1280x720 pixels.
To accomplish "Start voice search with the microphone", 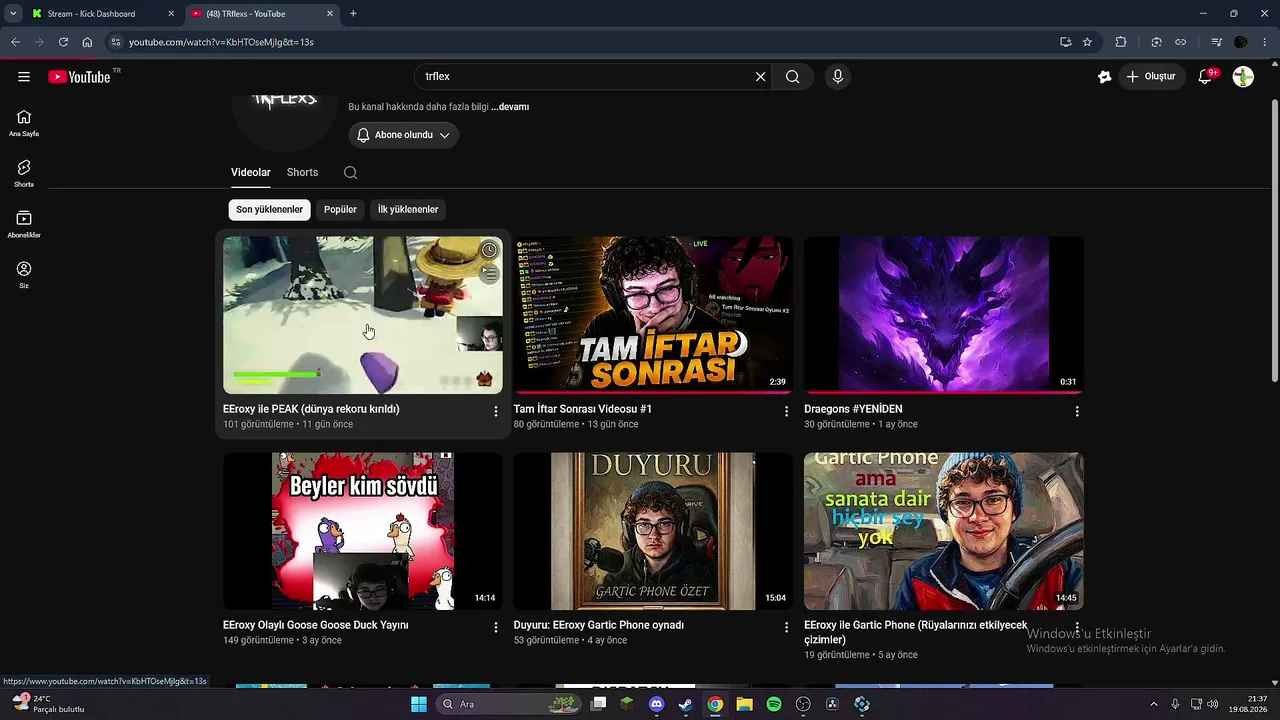I will click(838, 77).
